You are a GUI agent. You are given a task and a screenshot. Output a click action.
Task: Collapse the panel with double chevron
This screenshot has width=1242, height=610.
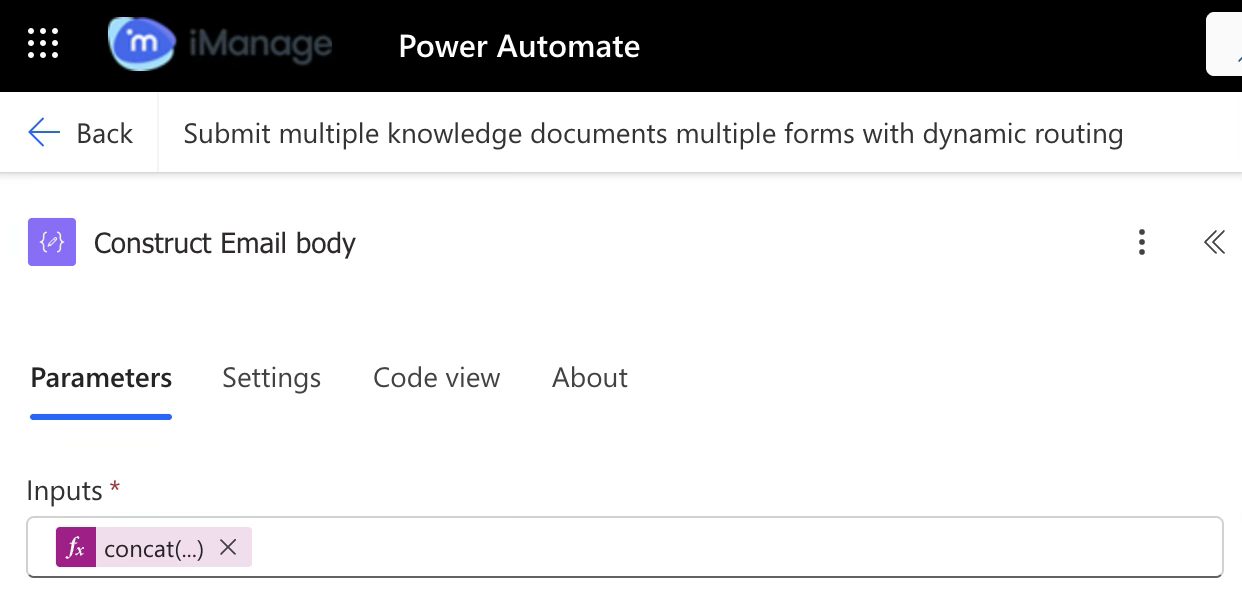click(x=1214, y=242)
